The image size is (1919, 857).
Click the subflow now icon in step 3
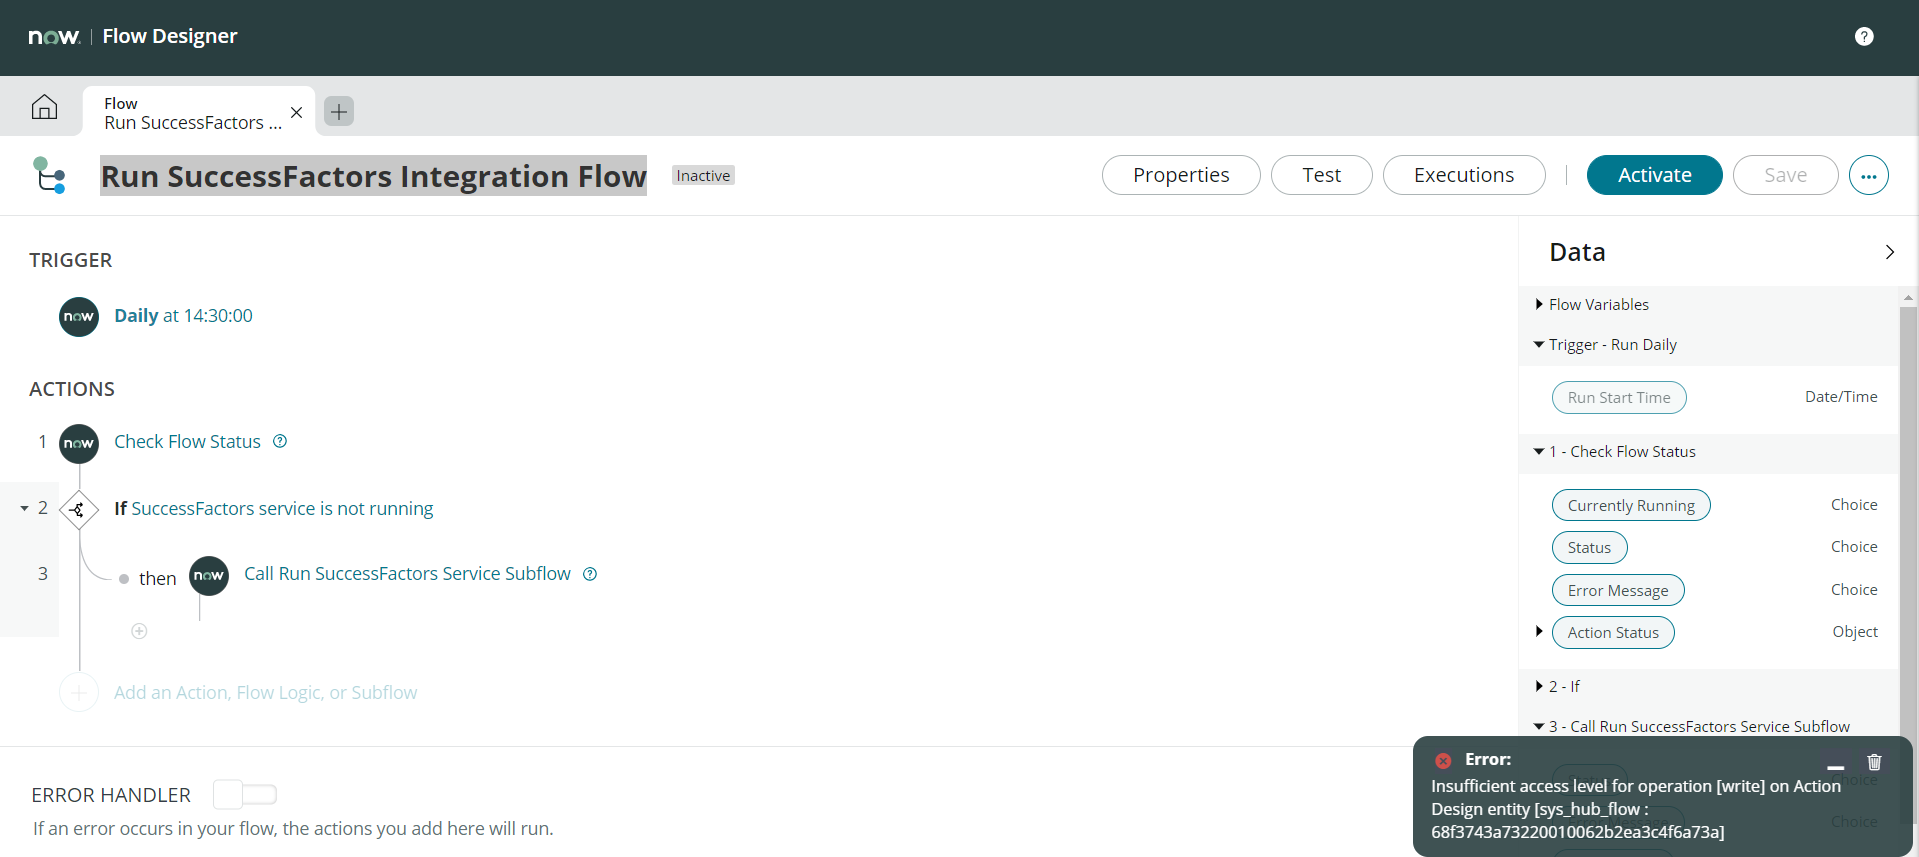(209, 575)
